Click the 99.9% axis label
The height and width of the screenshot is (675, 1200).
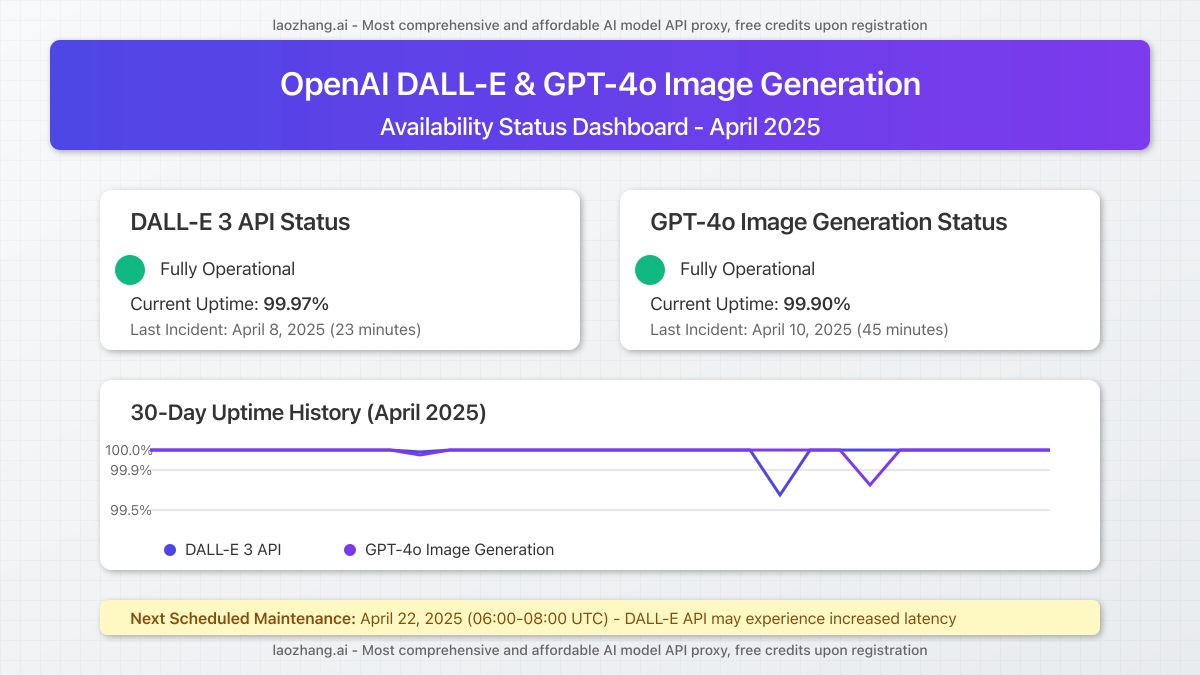[x=131, y=470]
